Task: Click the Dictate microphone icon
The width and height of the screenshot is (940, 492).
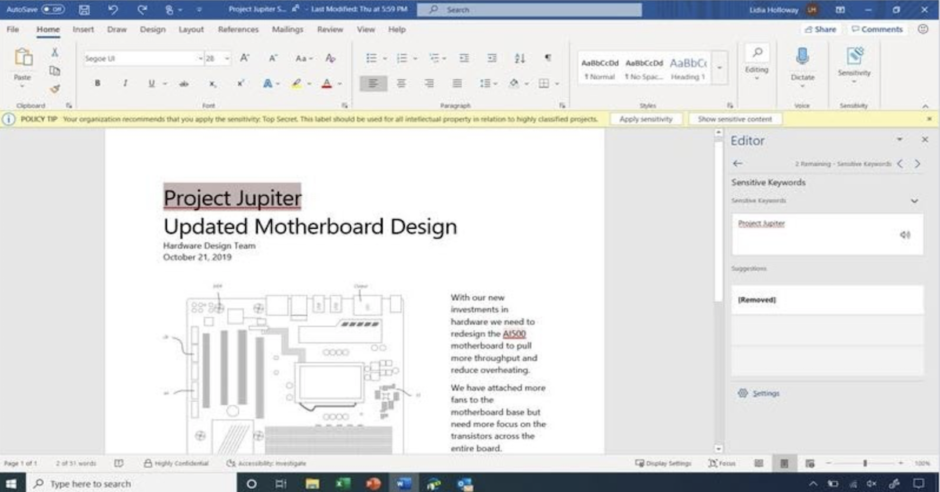Action: pos(802,57)
